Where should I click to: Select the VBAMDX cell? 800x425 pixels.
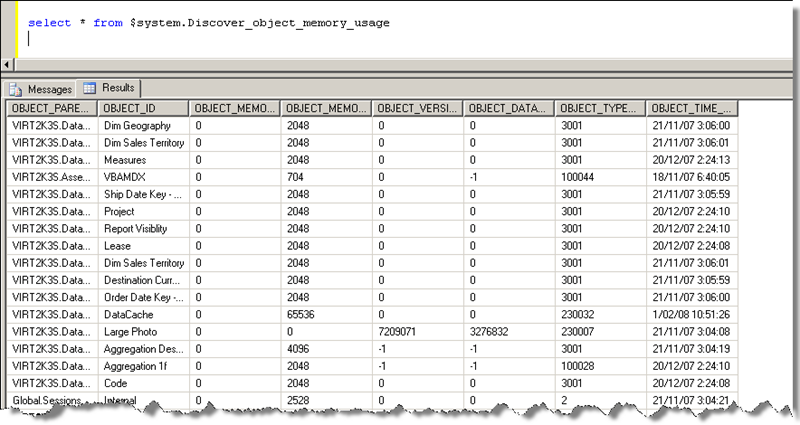pos(143,177)
